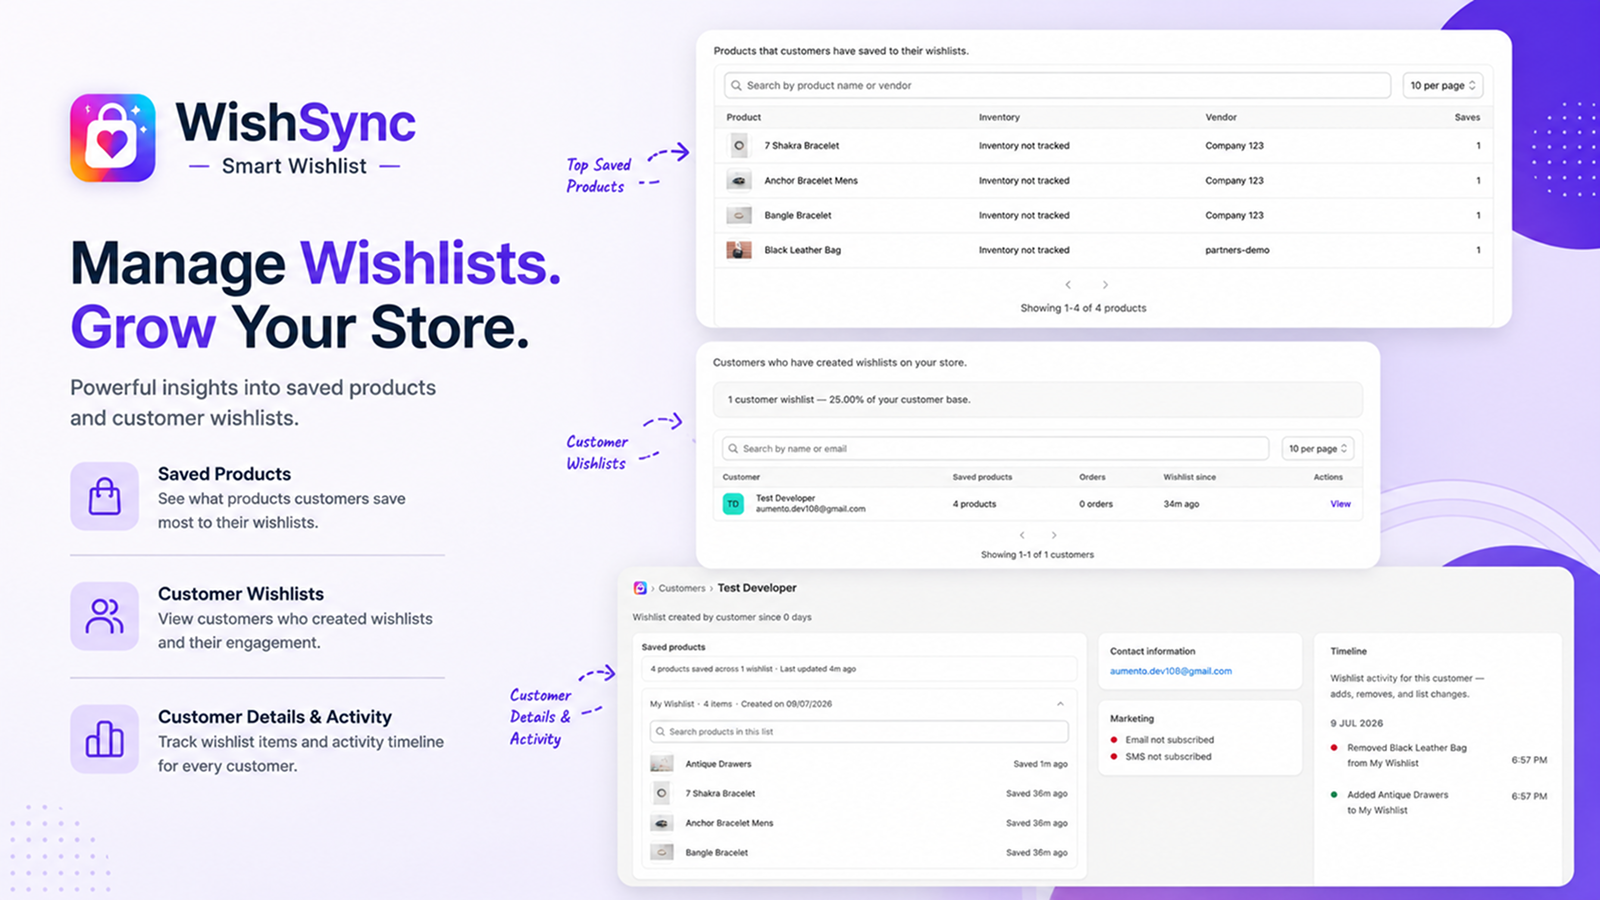Click the red dot beside SMS not subscribed

click(x=1114, y=757)
